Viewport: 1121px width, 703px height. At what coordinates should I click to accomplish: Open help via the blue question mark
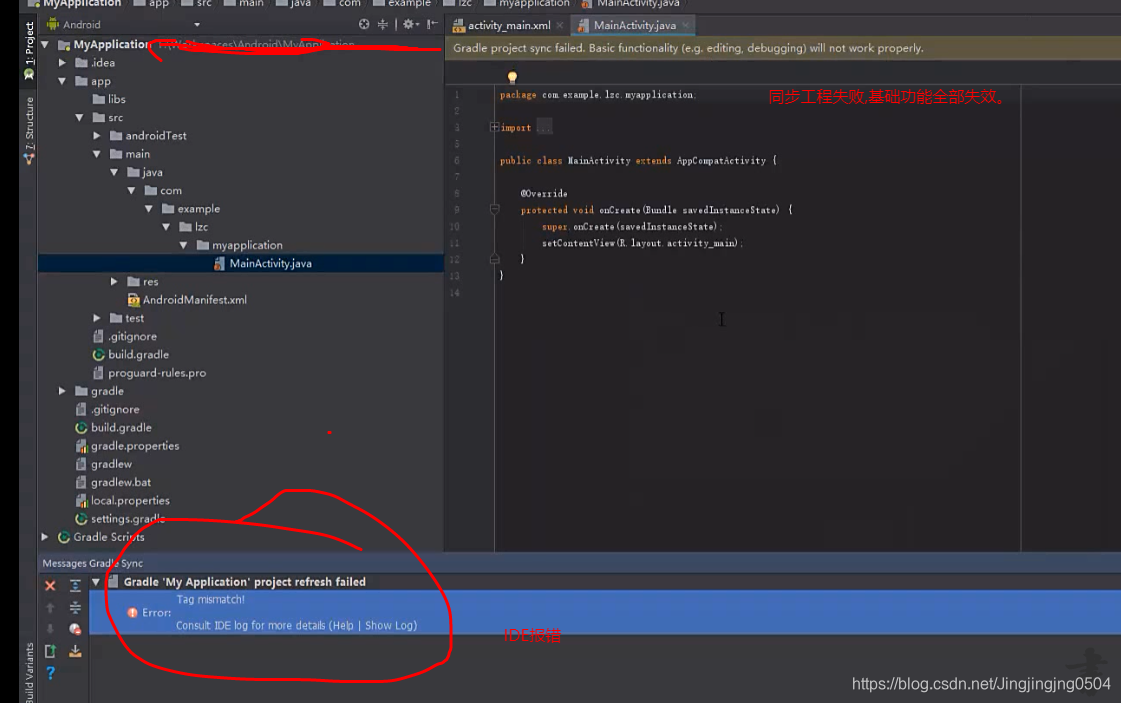(50, 673)
